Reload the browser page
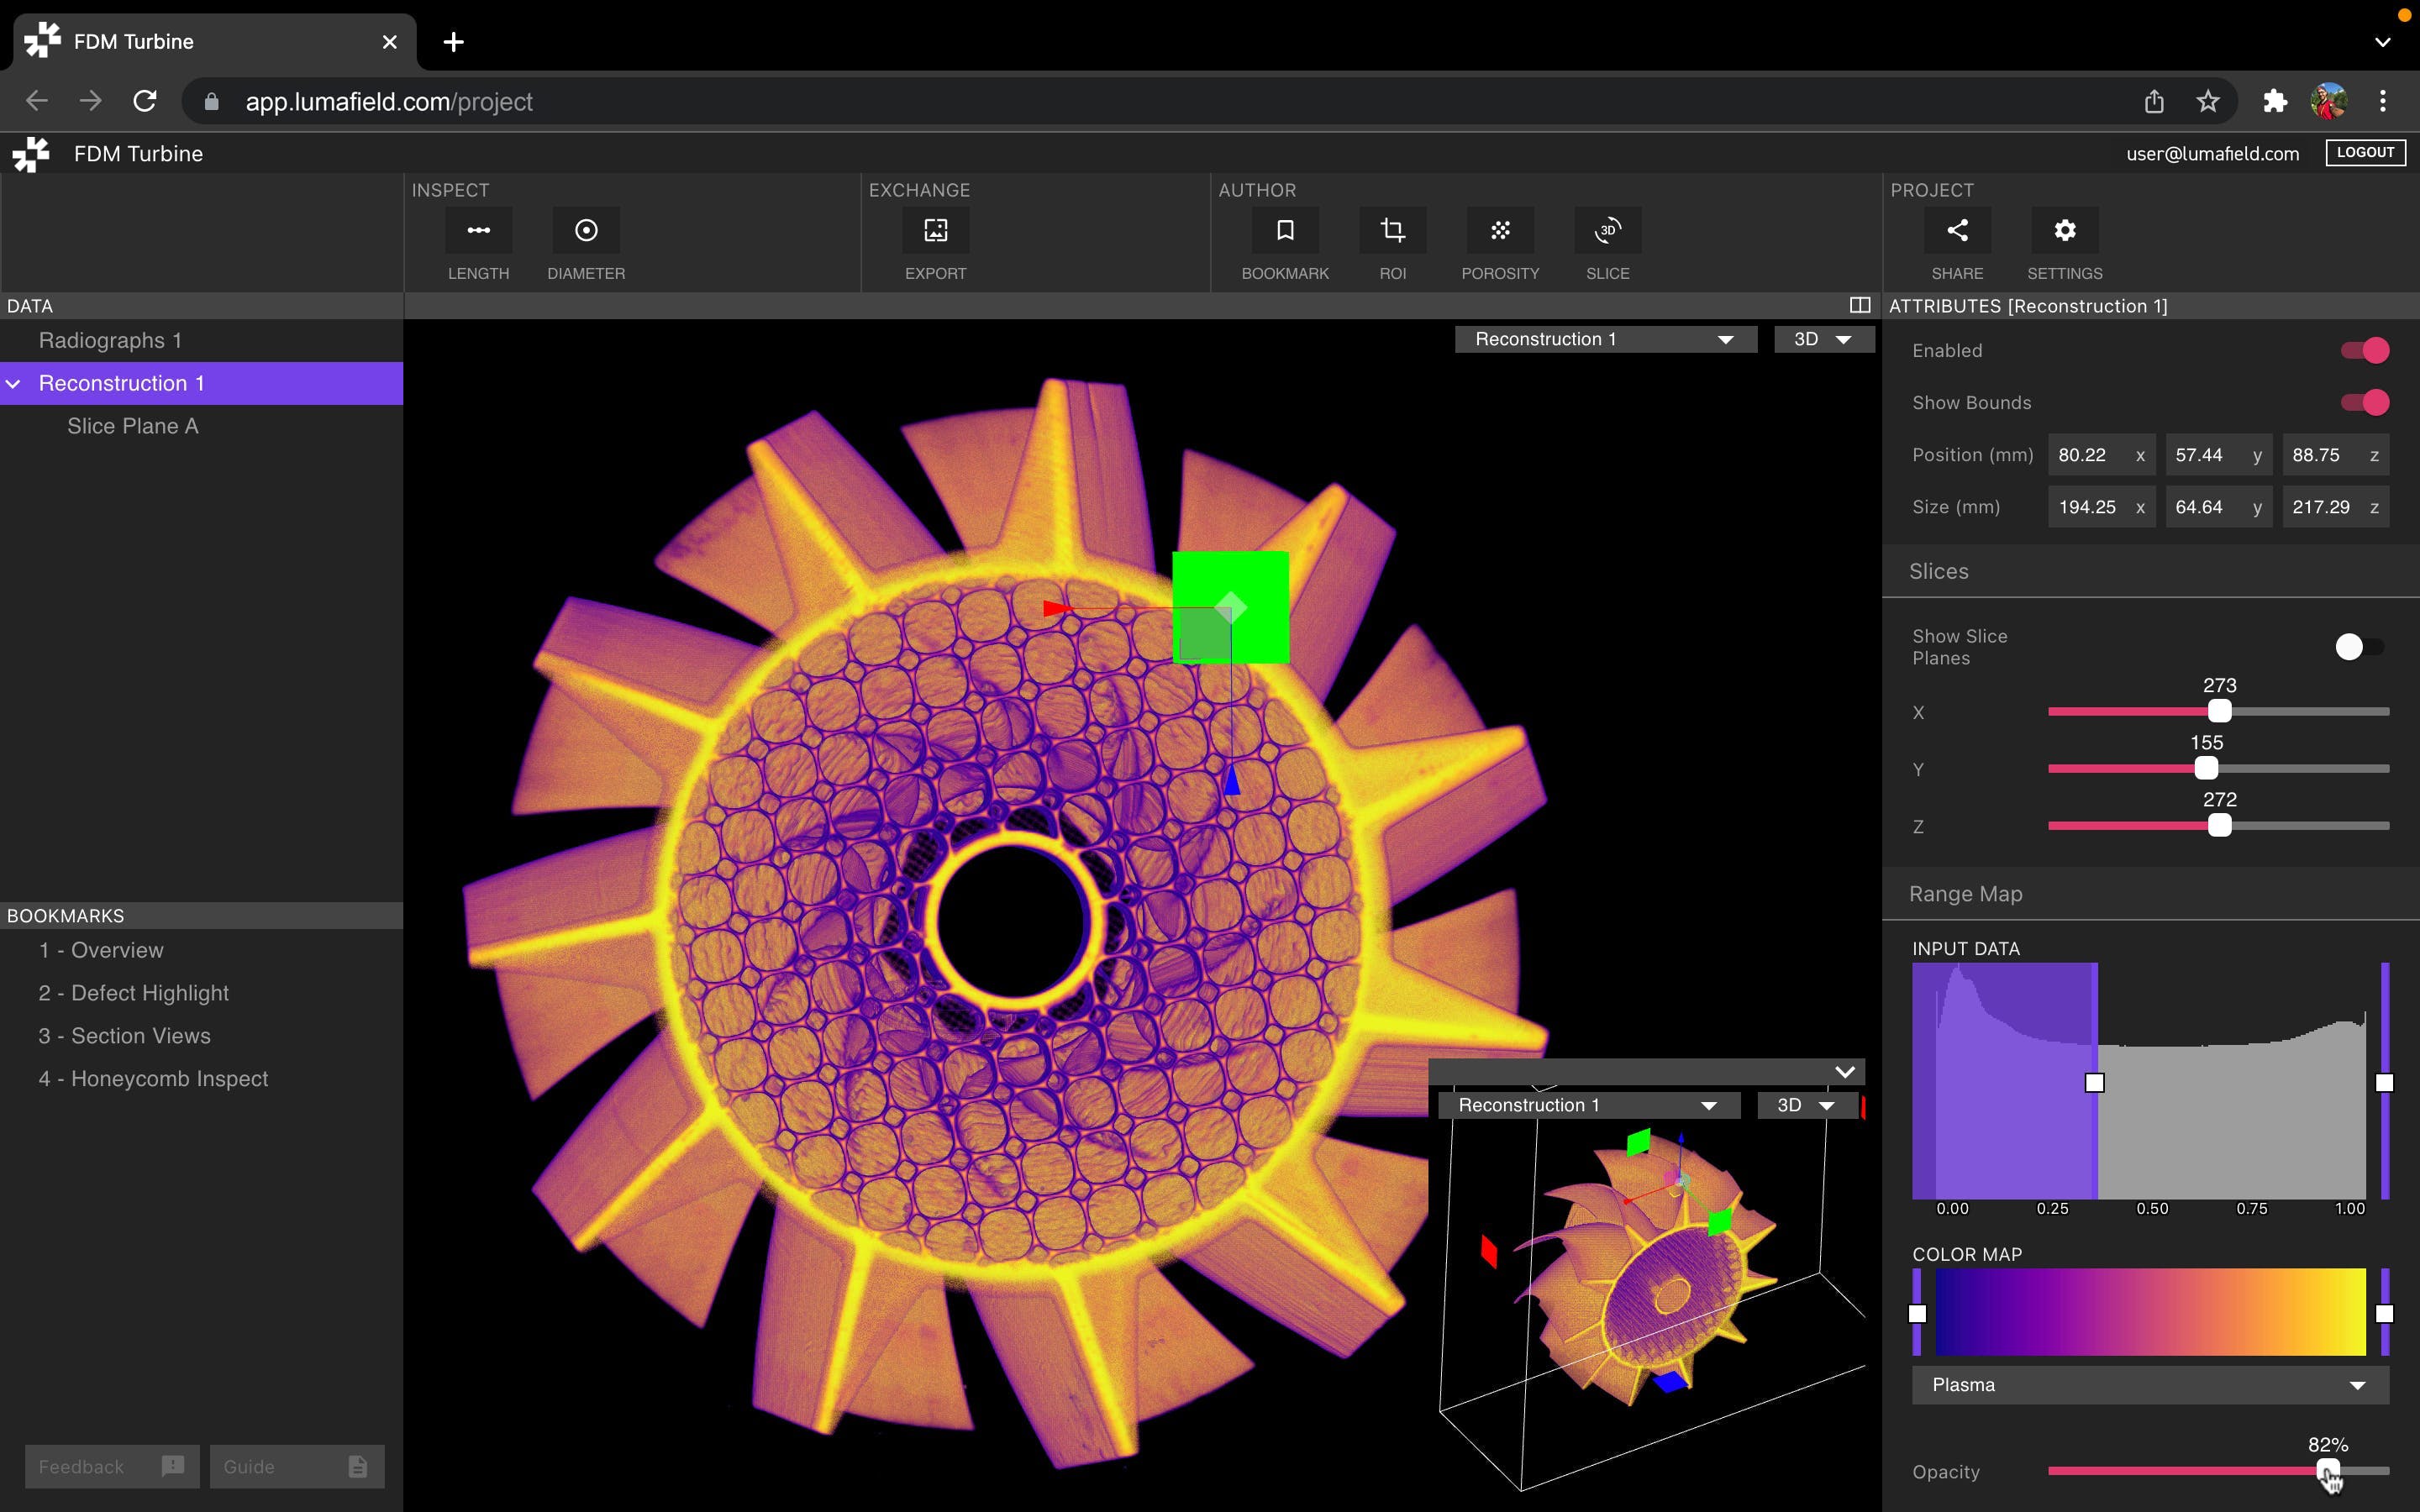Viewport: 2420px width, 1512px height. coord(145,101)
